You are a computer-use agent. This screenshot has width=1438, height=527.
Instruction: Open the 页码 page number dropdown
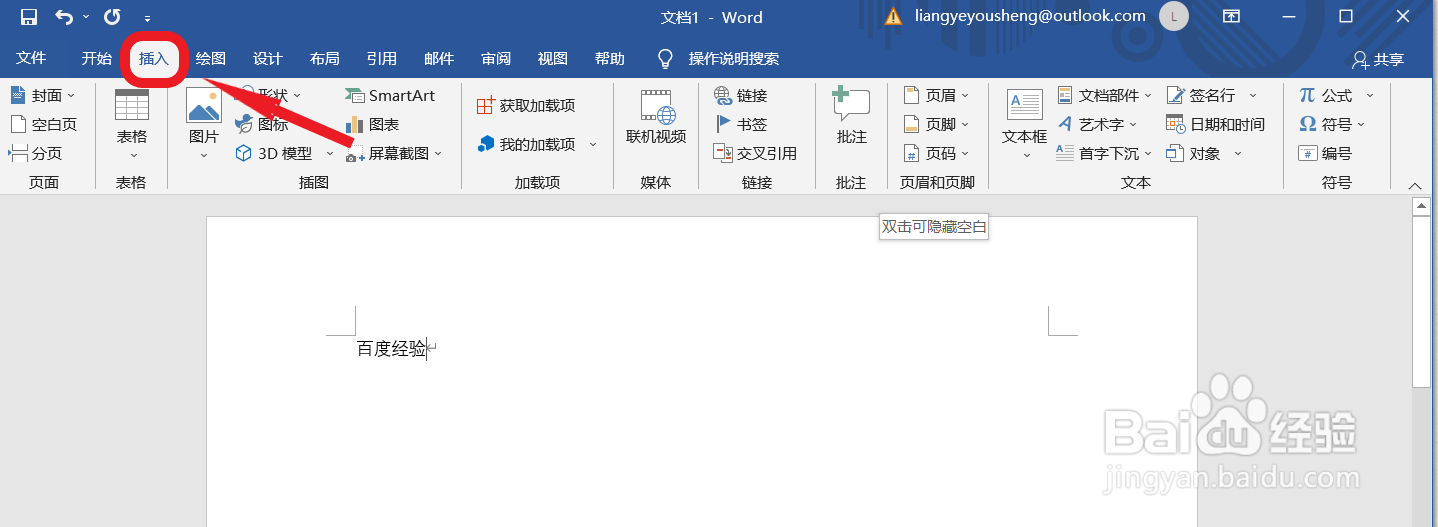(936, 153)
